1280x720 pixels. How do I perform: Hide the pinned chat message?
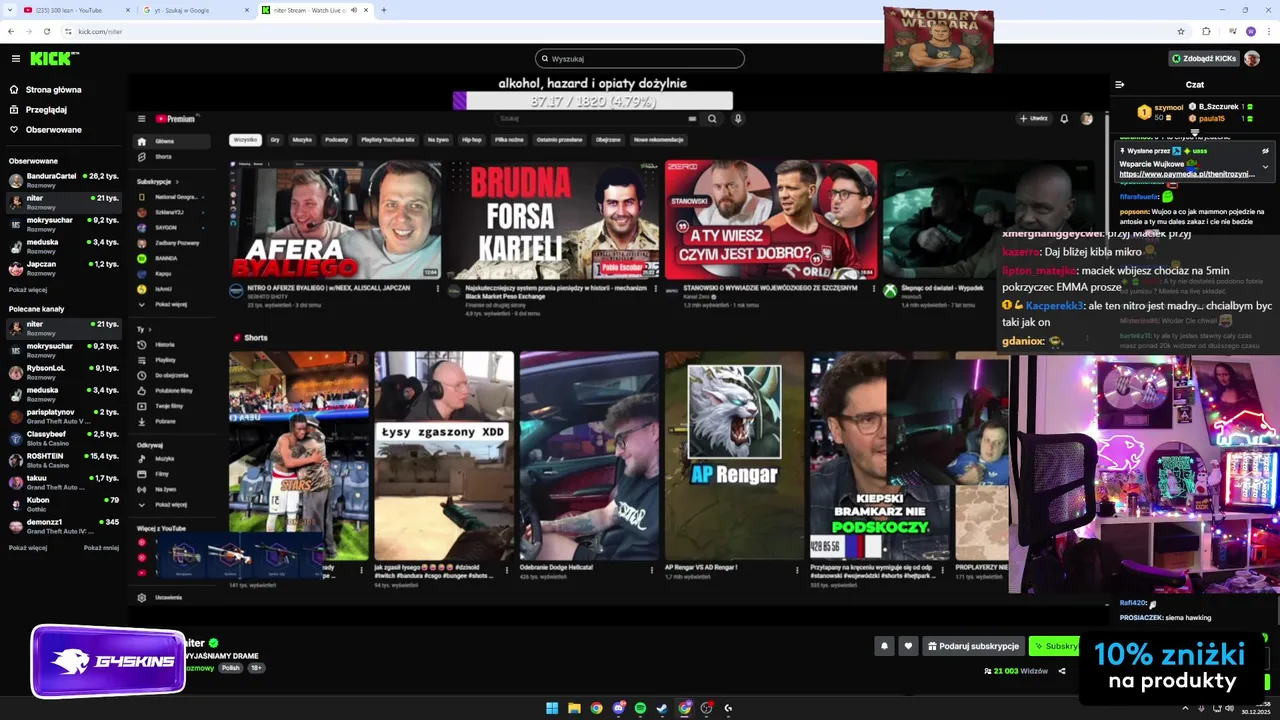(x=1265, y=151)
